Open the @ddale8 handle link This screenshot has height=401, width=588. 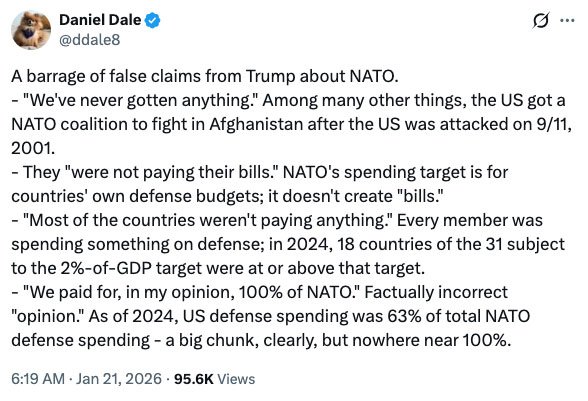coord(90,40)
